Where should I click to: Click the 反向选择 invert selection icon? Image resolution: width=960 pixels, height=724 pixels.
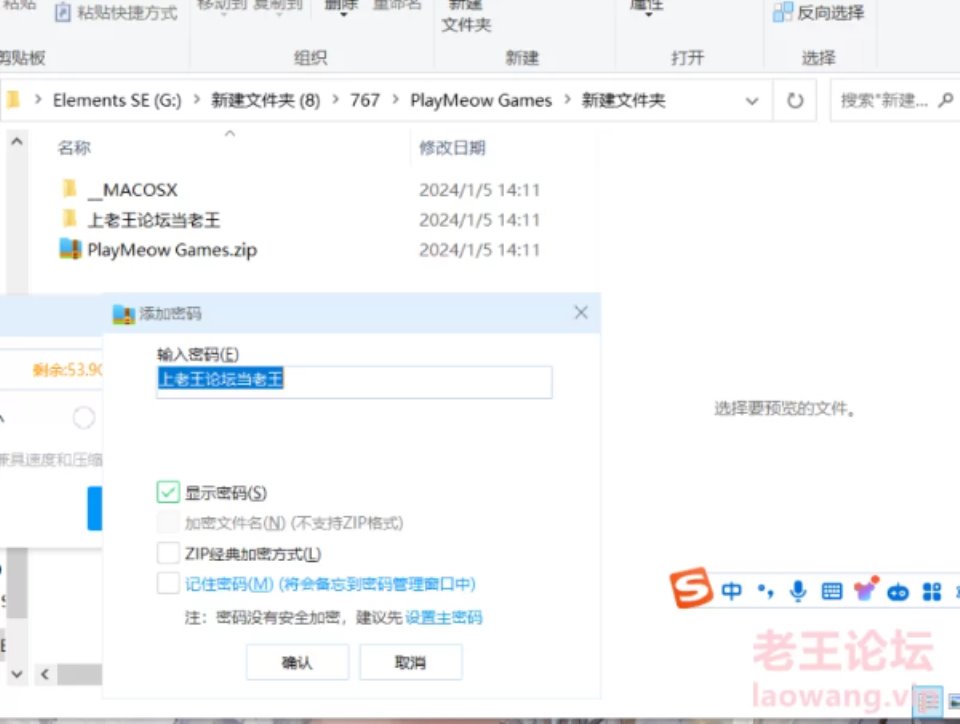[x=782, y=12]
